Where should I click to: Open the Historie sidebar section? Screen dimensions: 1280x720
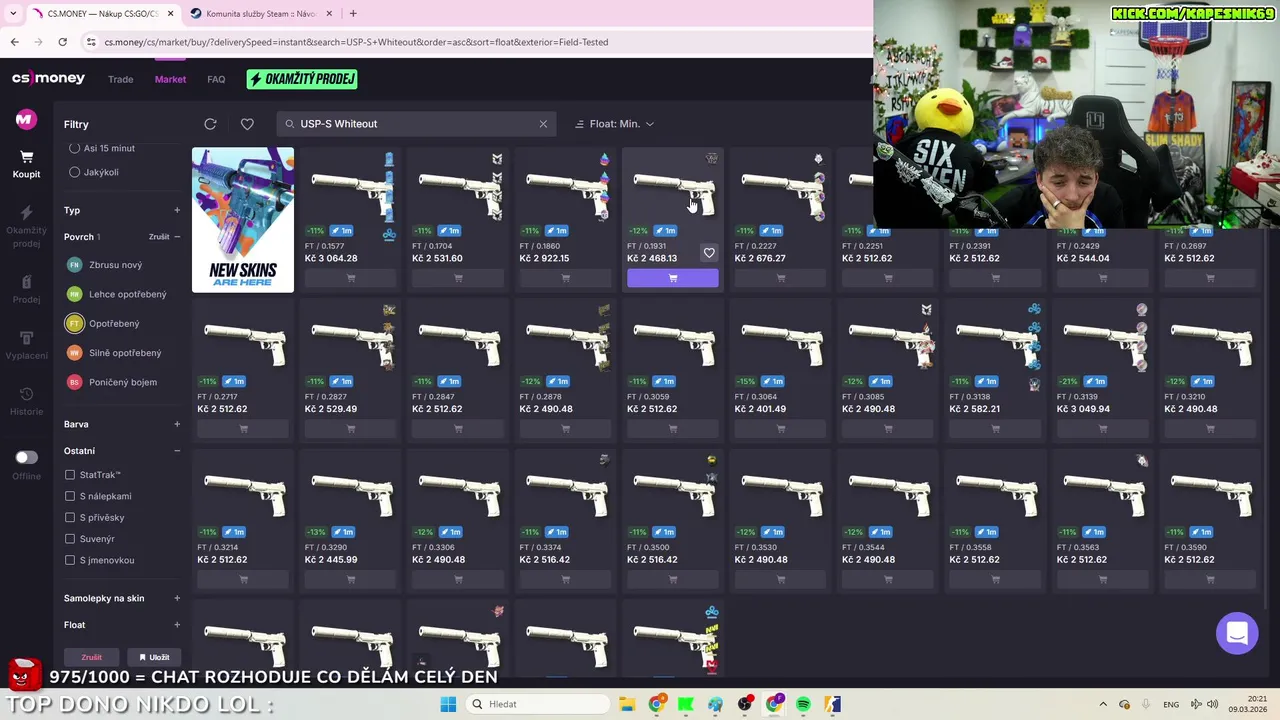coord(26,402)
